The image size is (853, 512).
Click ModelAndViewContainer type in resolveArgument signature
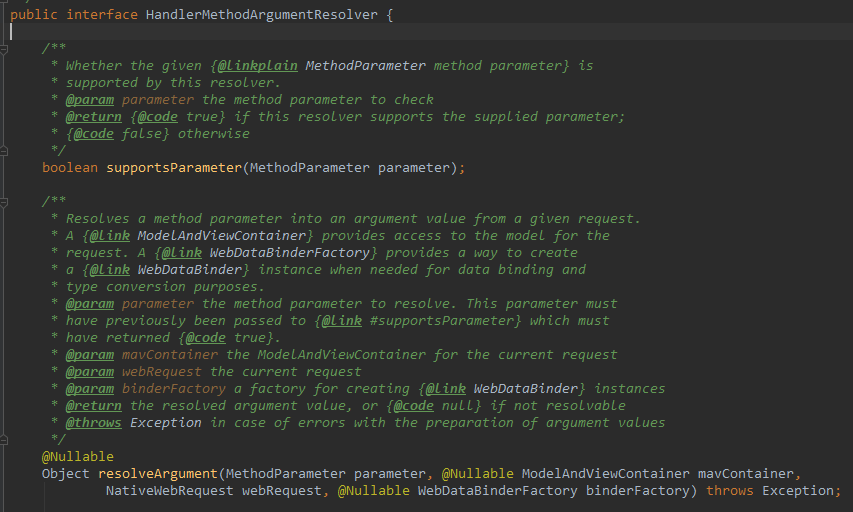(x=605, y=474)
